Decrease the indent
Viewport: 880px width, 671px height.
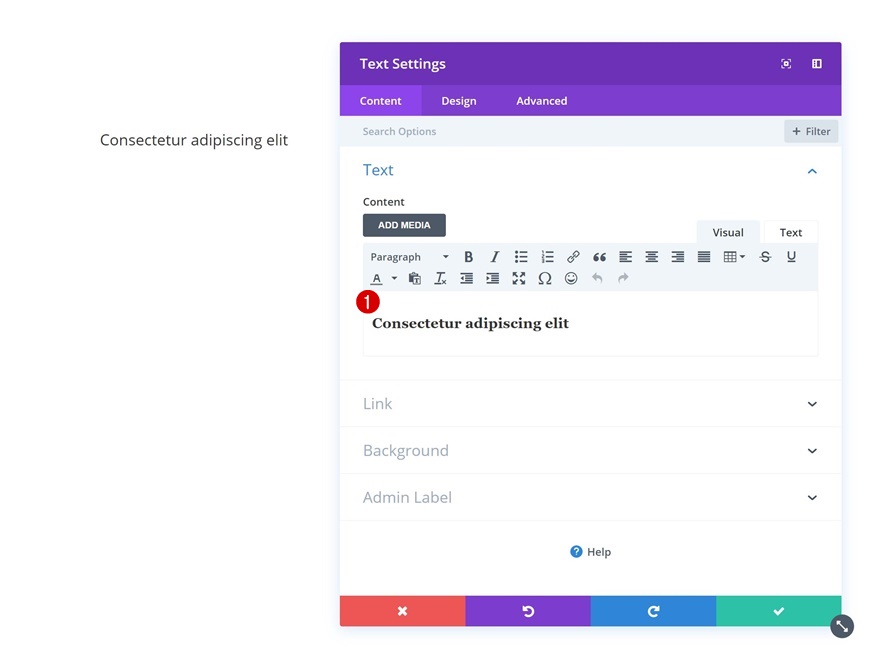466,278
